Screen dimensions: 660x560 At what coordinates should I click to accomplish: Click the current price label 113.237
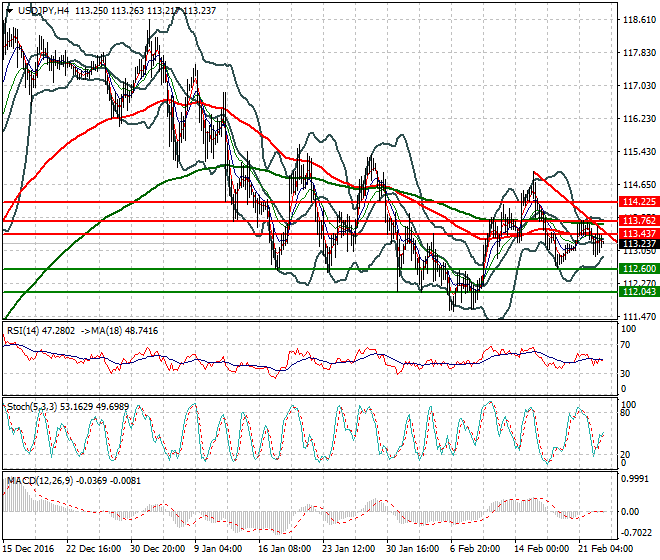click(x=639, y=244)
